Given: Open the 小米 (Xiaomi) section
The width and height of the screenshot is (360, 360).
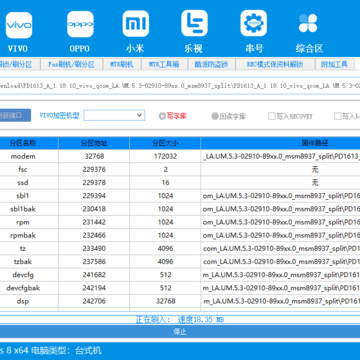Looking at the screenshot, I should [x=135, y=32].
